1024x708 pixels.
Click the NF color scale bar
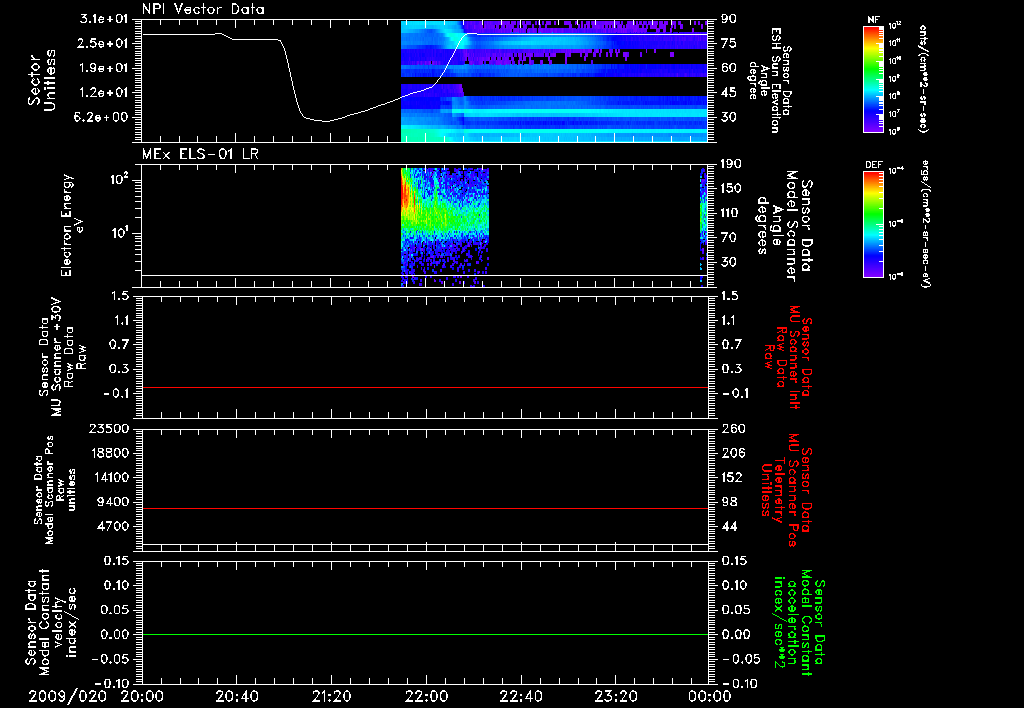(873, 79)
